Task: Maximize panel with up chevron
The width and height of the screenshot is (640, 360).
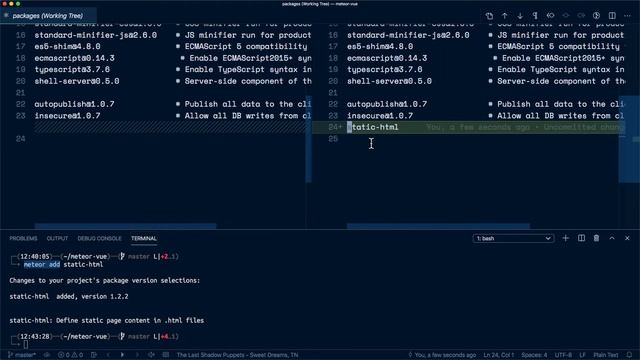Action: 612,238
